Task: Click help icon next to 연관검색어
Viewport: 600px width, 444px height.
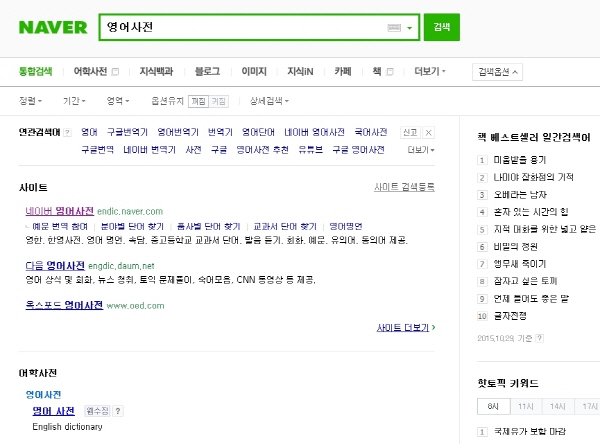Action: (68, 133)
